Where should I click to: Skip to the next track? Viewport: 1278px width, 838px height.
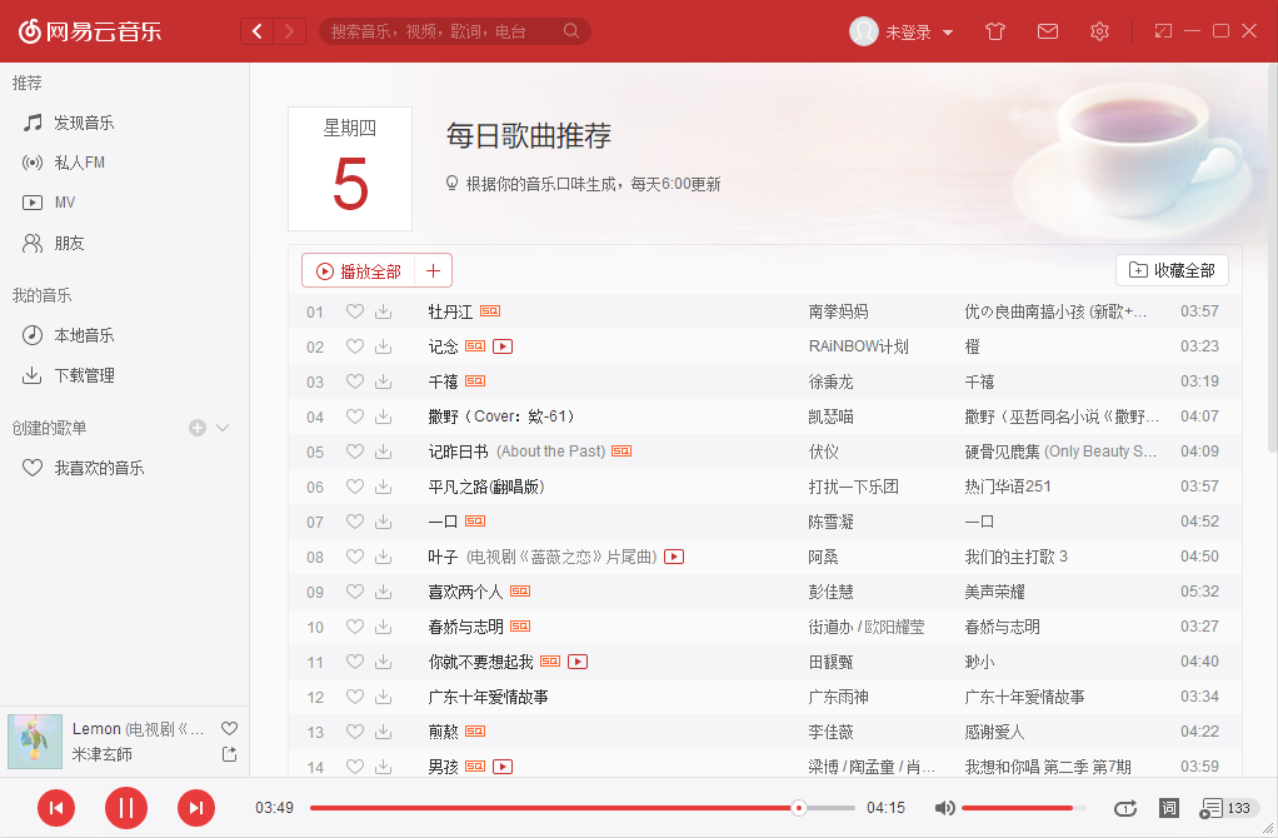[x=196, y=808]
